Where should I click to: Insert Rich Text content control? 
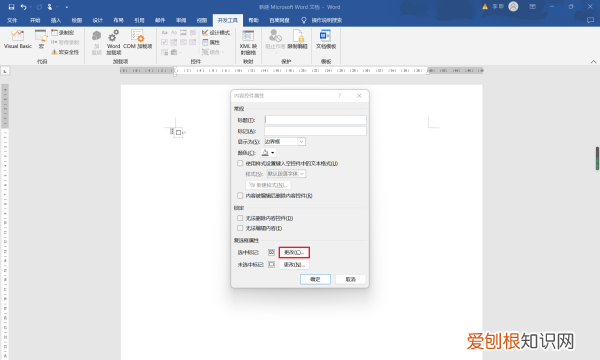pos(165,33)
